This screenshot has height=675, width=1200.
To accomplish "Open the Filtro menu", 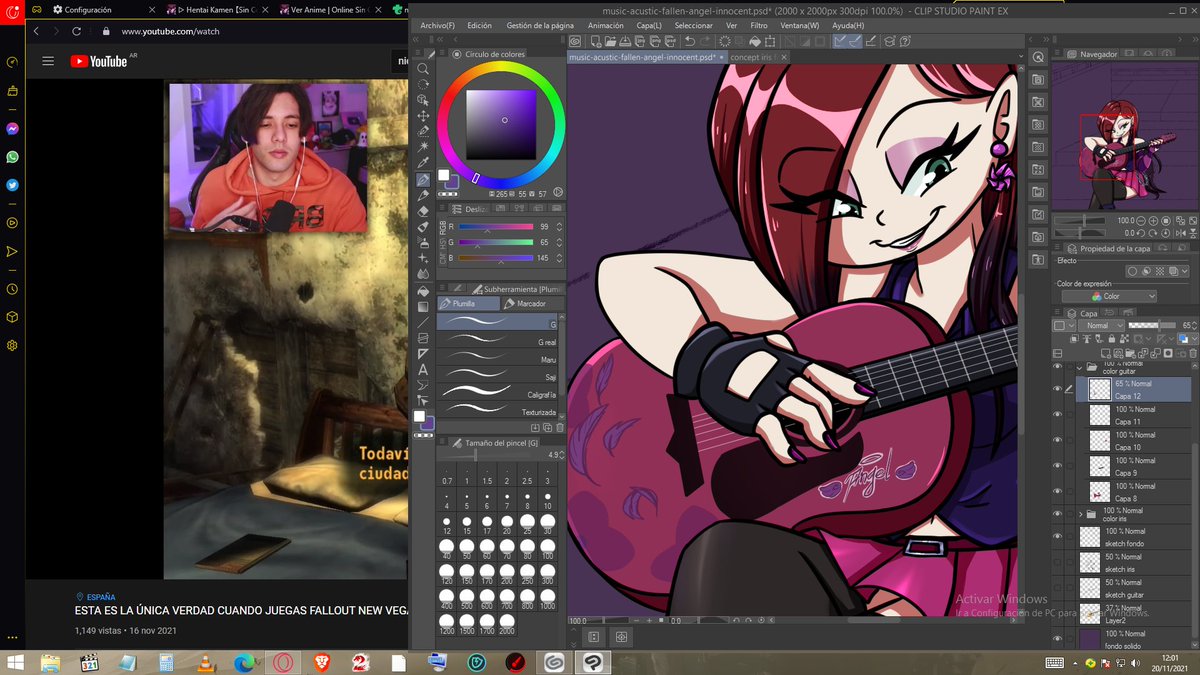I will pos(759,25).
